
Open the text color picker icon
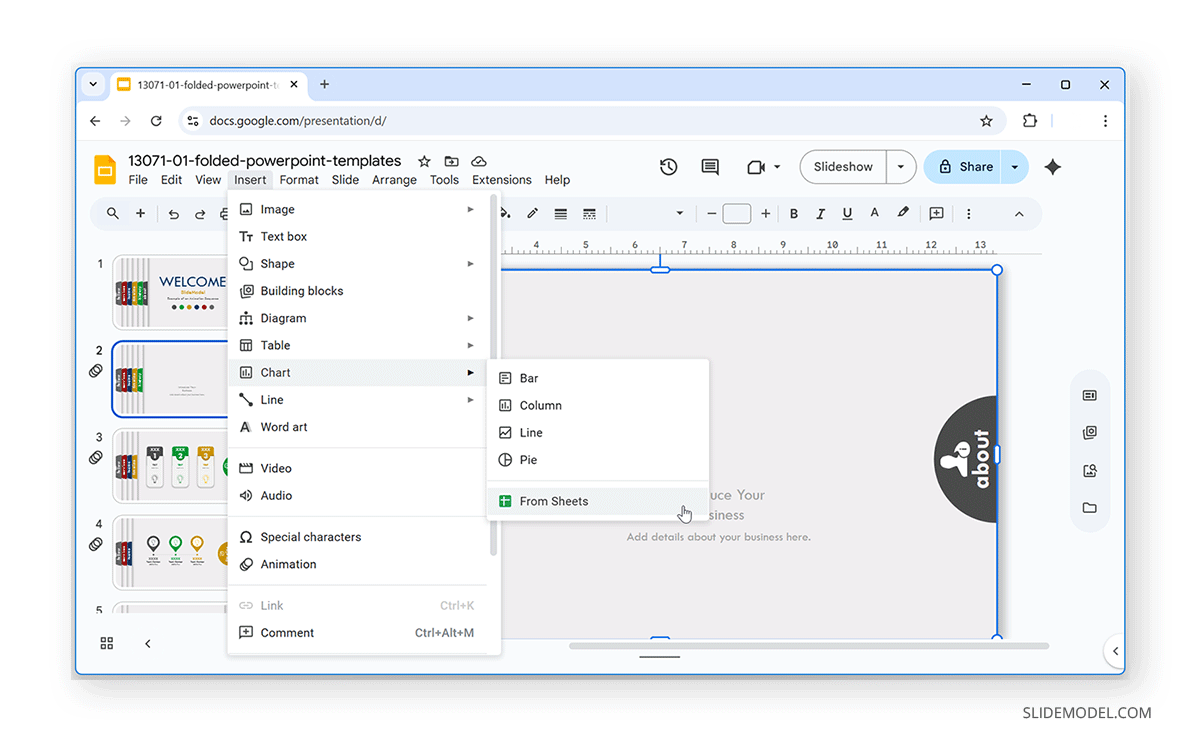coord(874,213)
